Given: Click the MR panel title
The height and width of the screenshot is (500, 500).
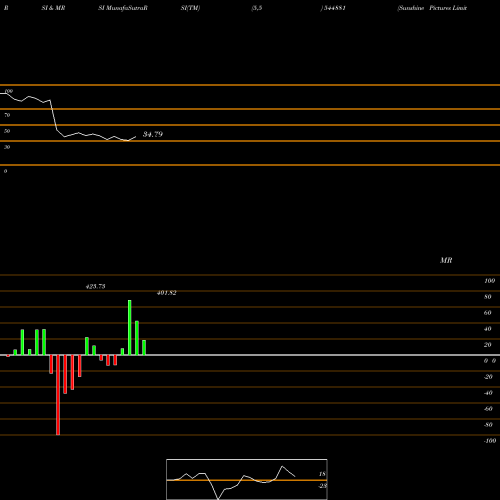Looking at the screenshot, I should pyautogui.click(x=446, y=260).
